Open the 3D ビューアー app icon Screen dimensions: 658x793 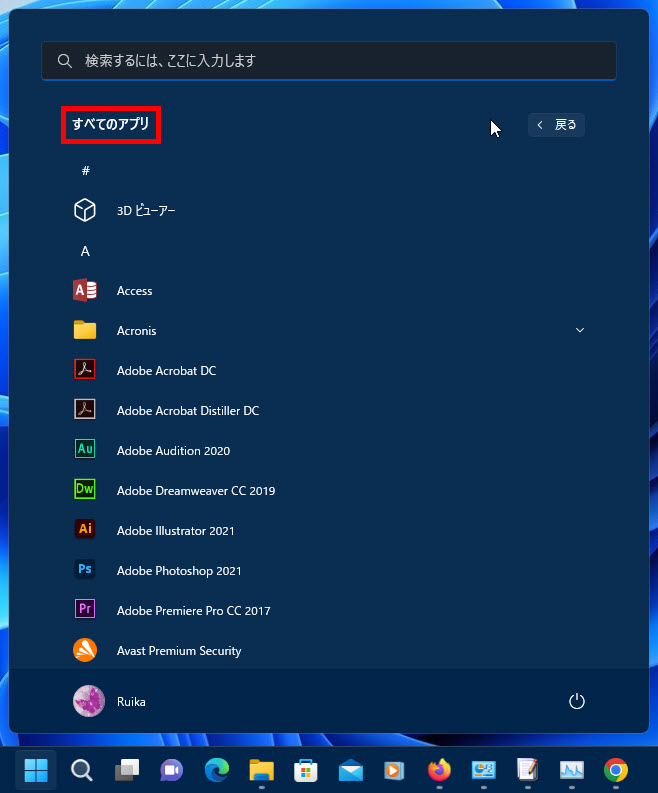(85, 211)
